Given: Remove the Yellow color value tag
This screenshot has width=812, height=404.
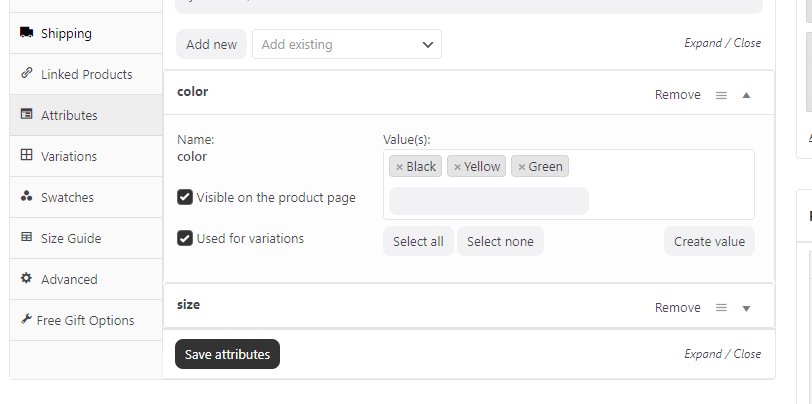Looking at the screenshot, I should pyautogui.click(x=457, y=167).
